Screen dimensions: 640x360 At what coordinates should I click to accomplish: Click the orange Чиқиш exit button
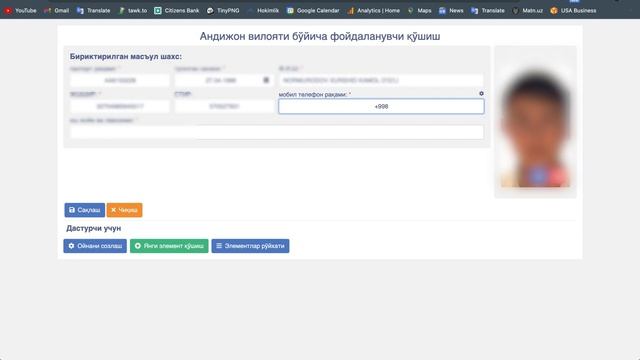click(124, 210)
